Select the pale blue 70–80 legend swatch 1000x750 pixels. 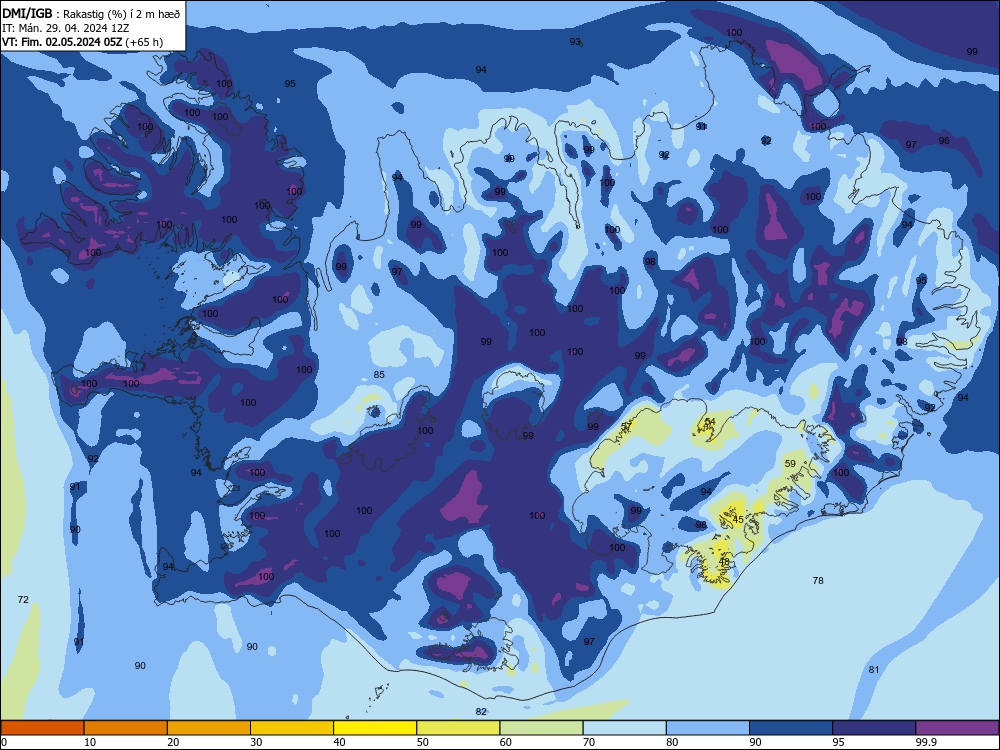coord(625,728)
